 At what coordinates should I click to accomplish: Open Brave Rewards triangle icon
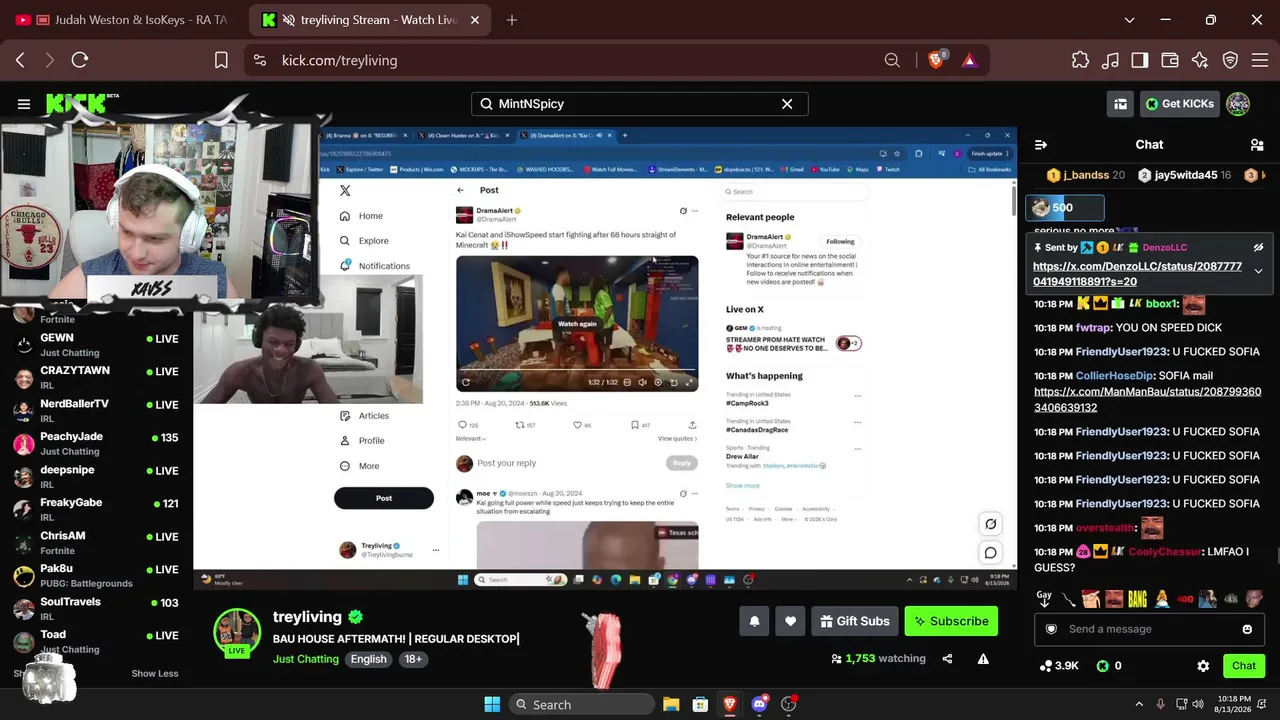[969, 60]
